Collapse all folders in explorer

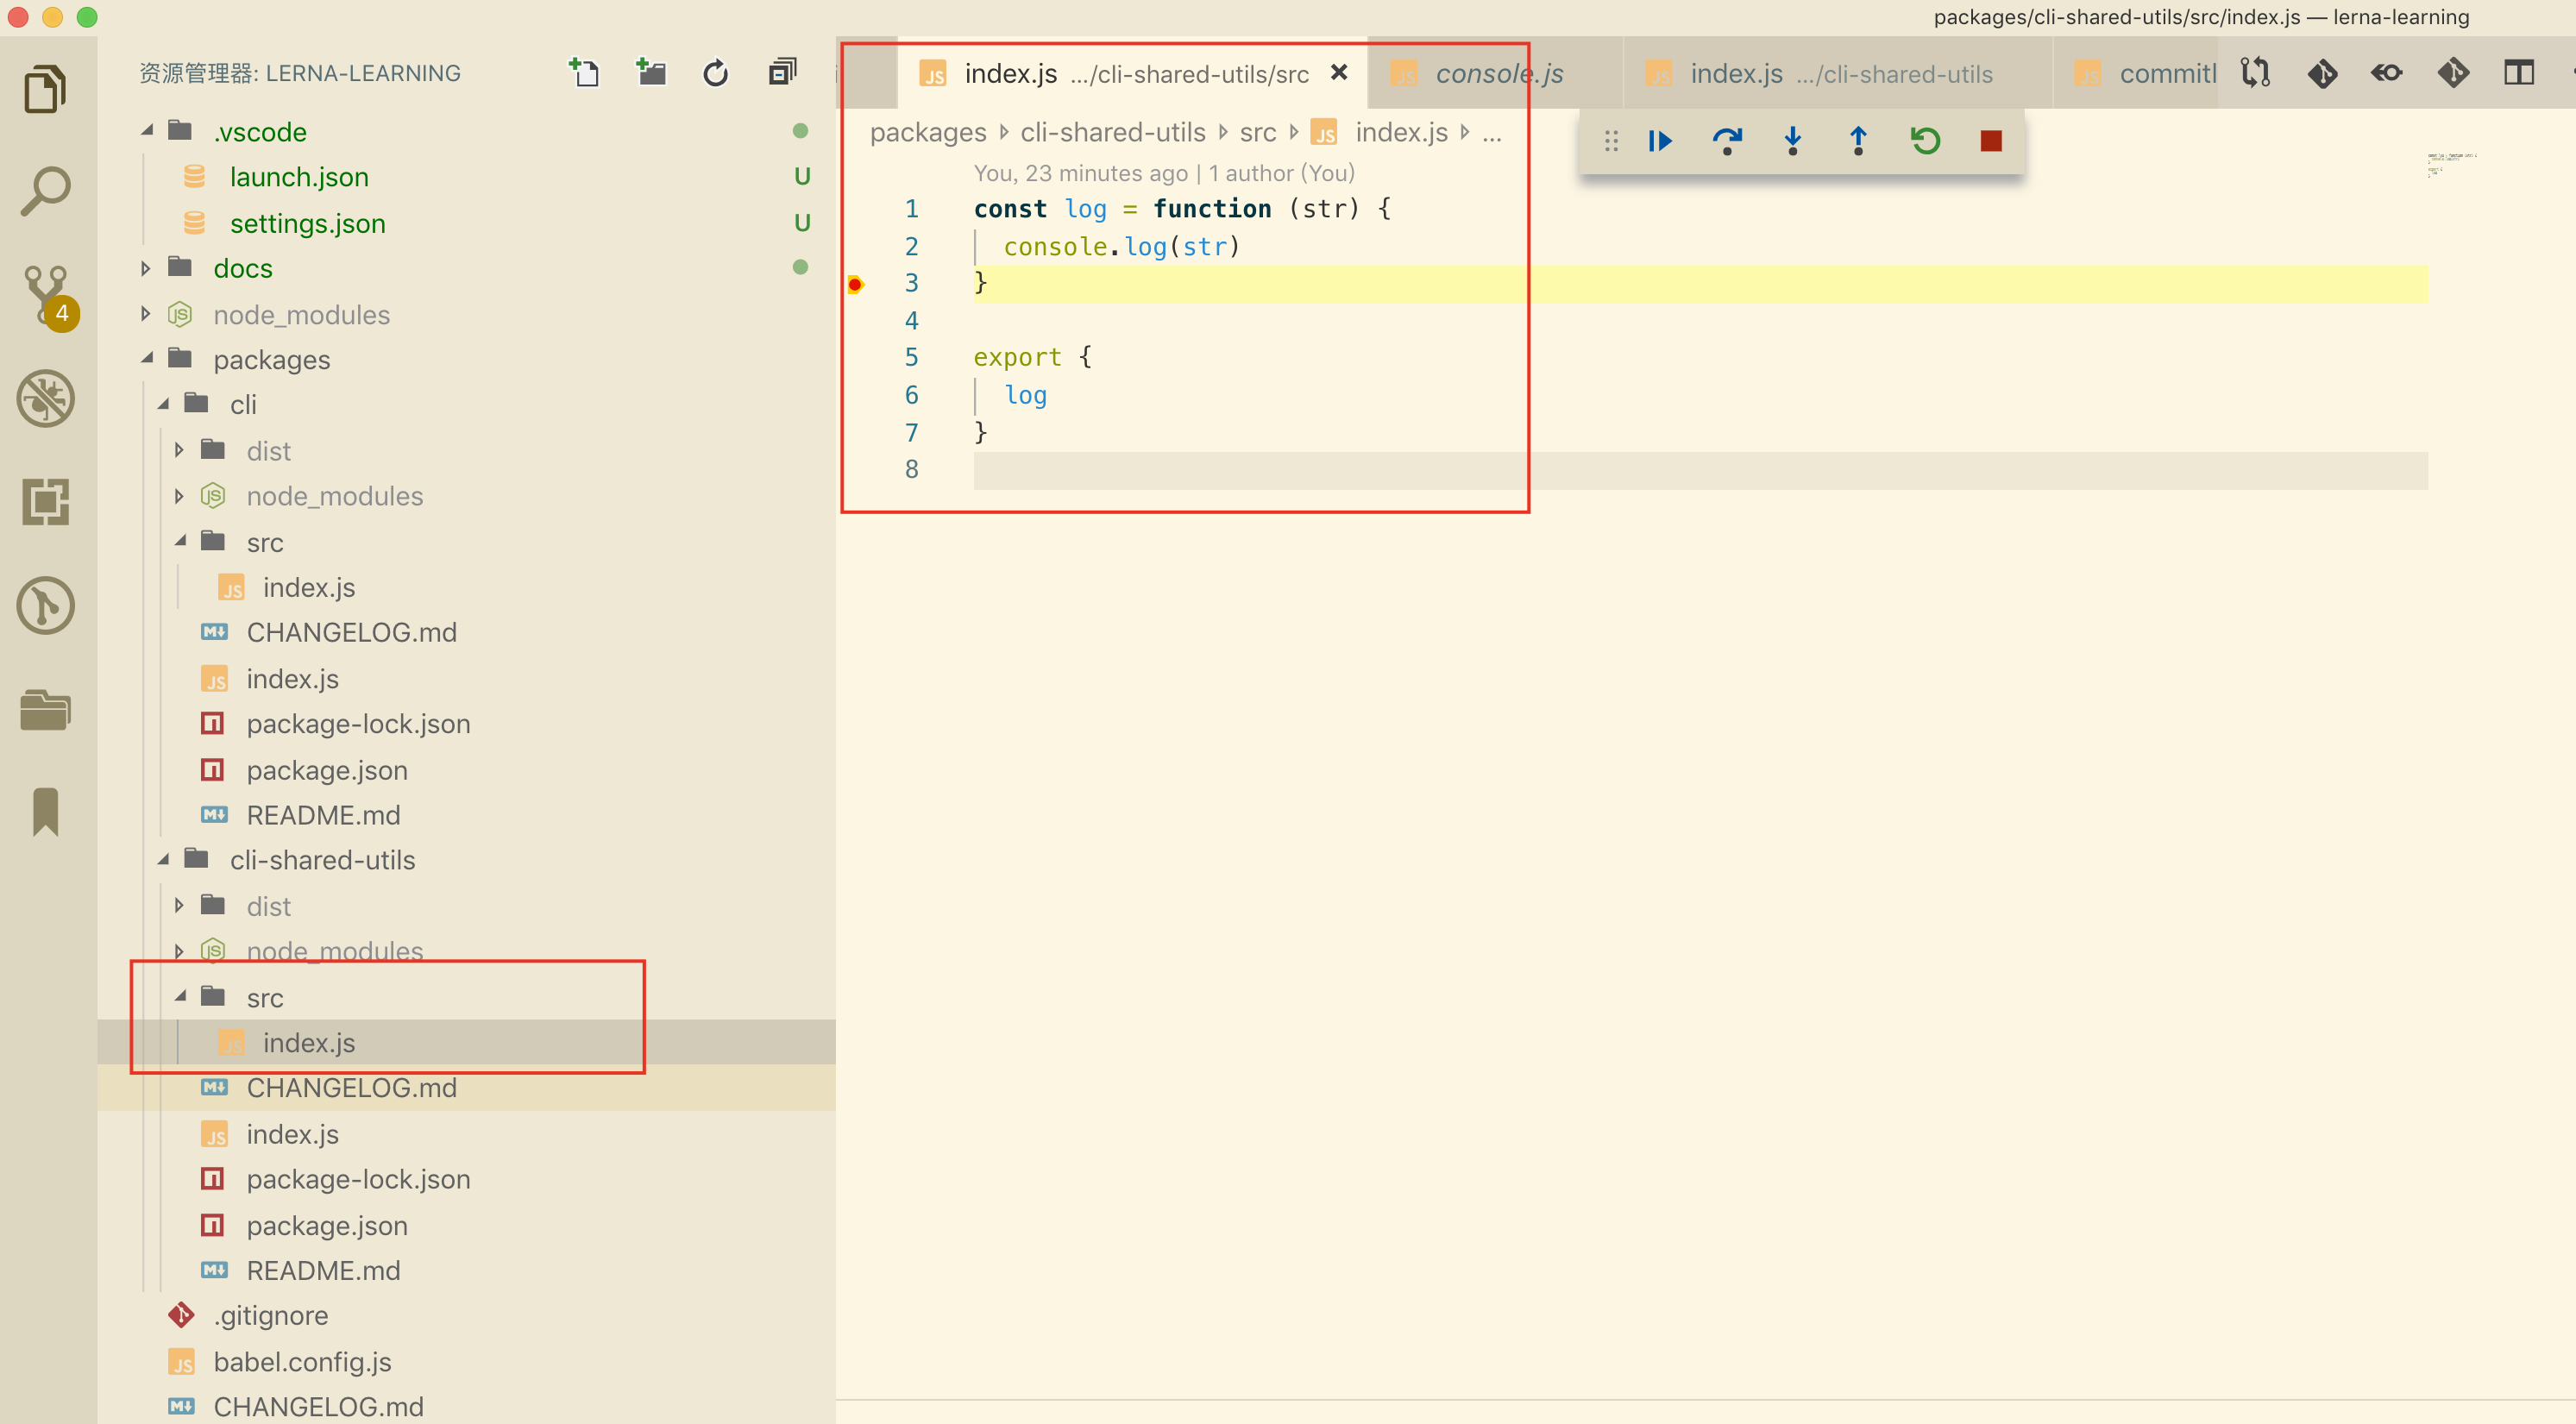(x=782, y=72)
